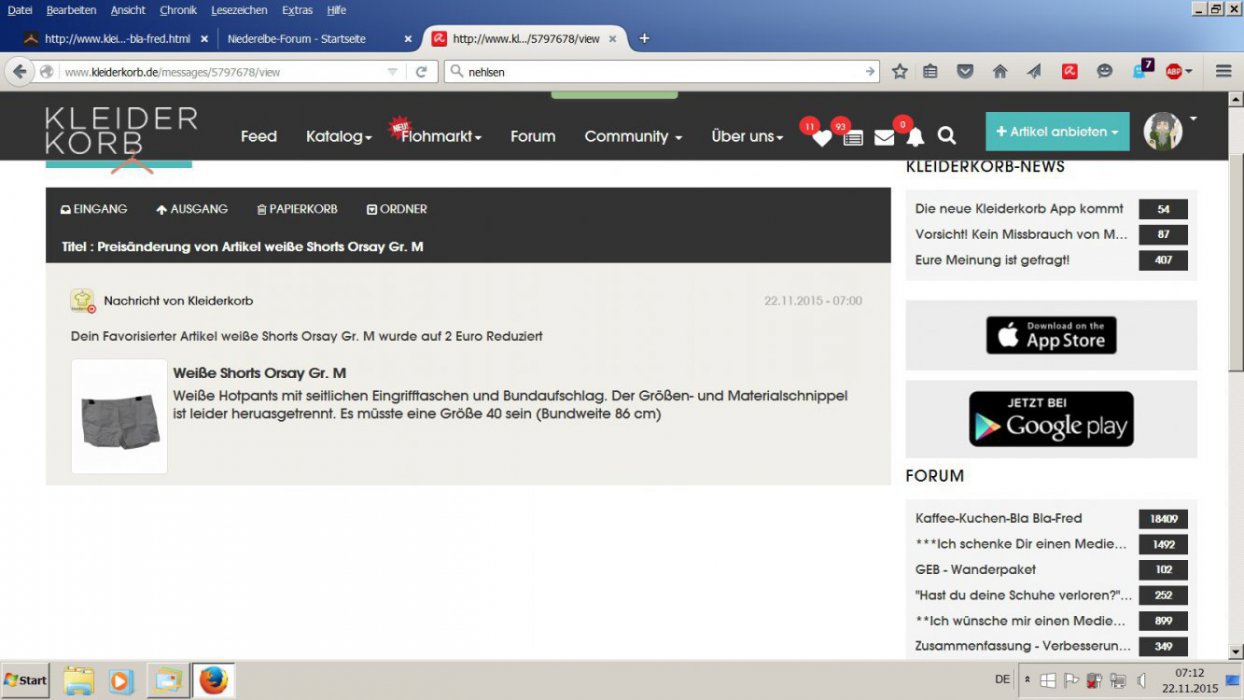
Task: Click the browser search field
Action: click(660, 72)
